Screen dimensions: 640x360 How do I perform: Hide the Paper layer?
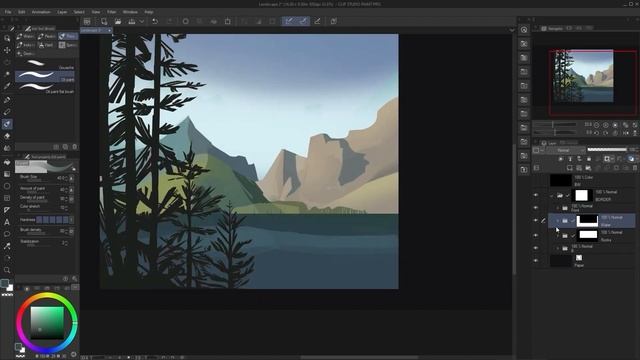(536, 260)
